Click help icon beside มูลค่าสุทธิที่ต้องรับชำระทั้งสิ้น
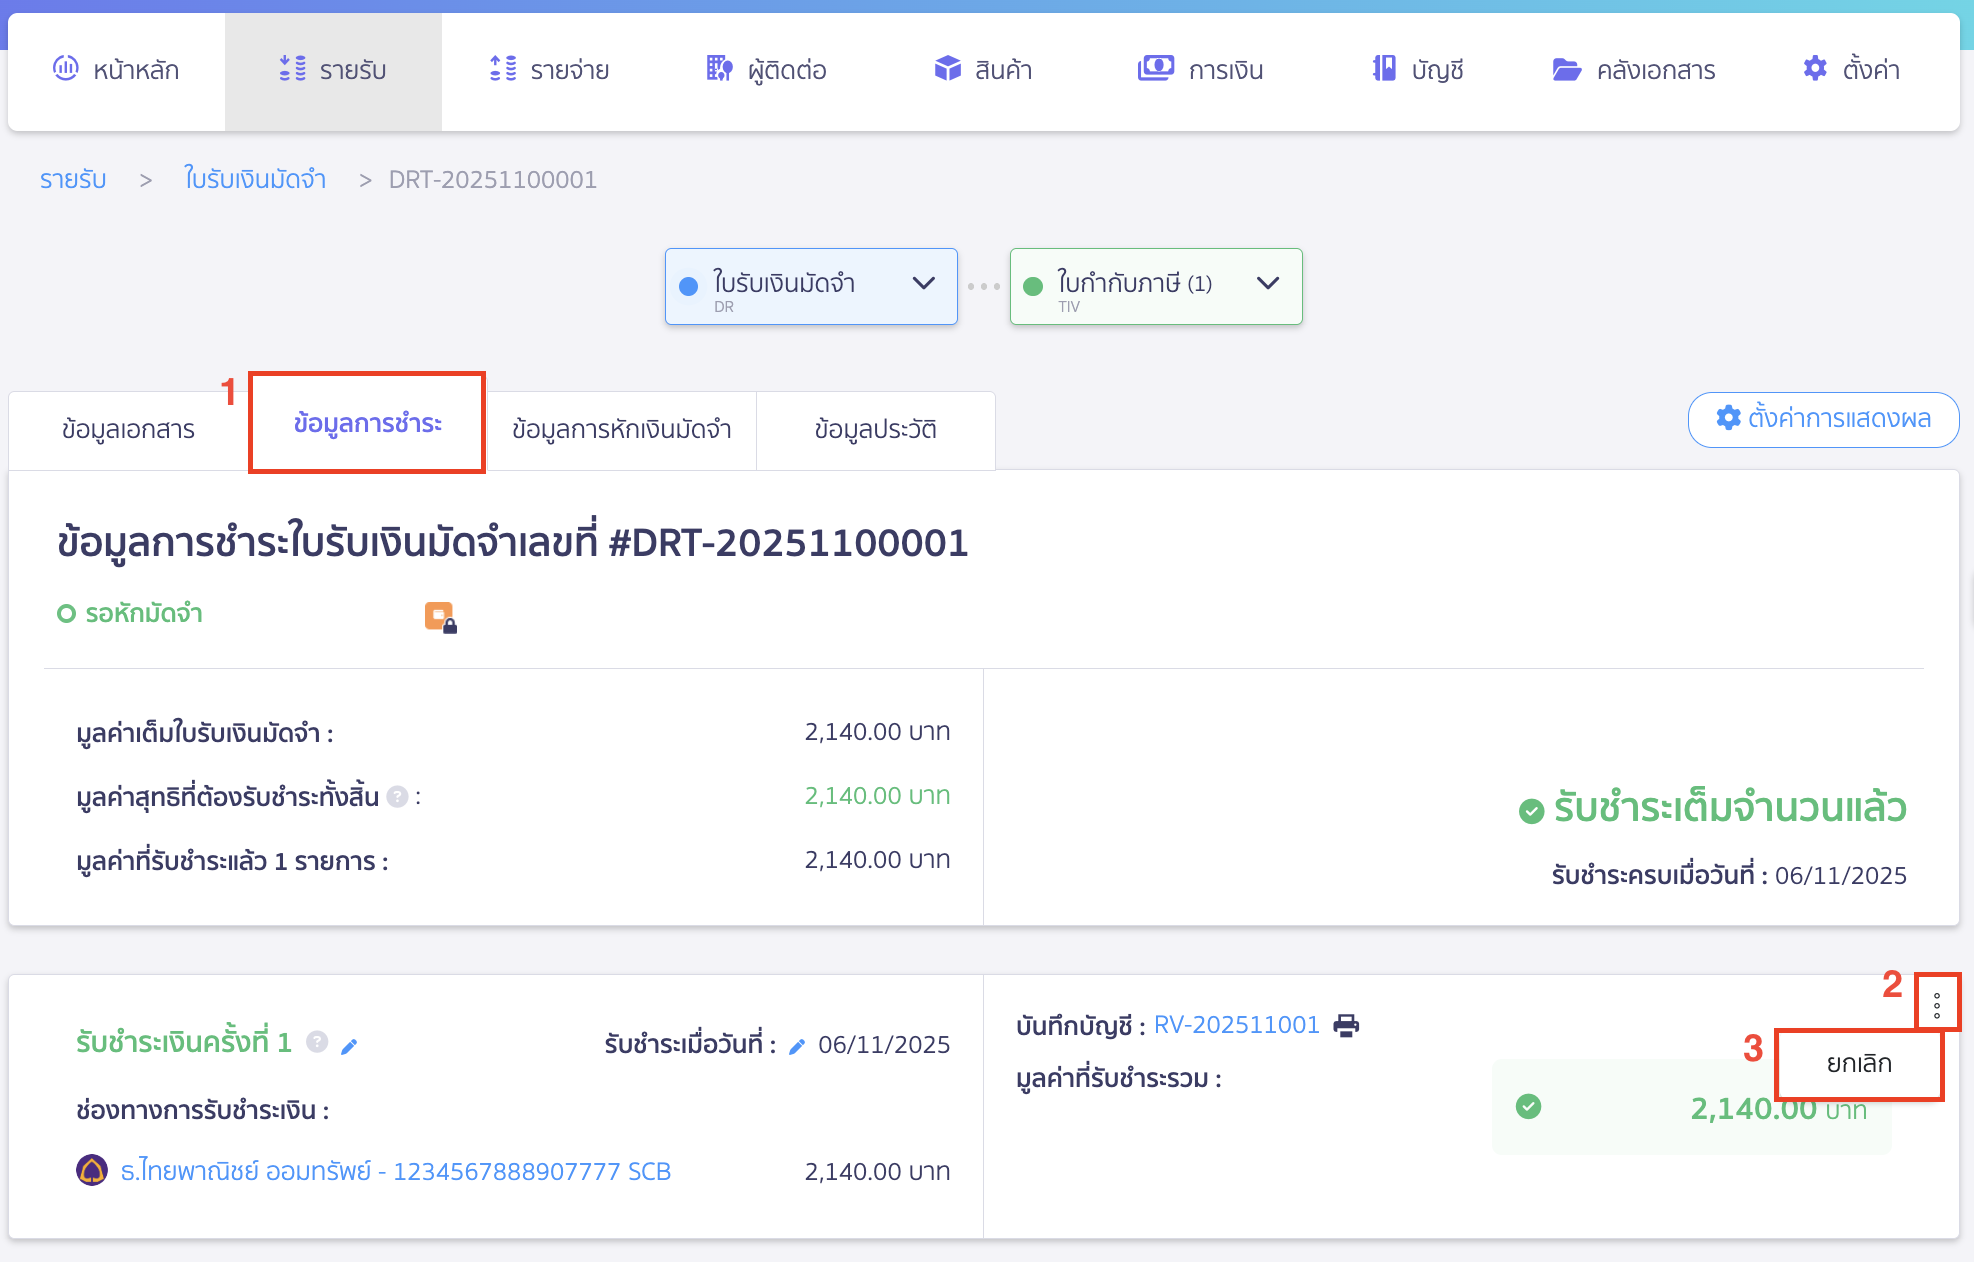The height and width of the screenshot is (1262, 1974). pos(397,797)
